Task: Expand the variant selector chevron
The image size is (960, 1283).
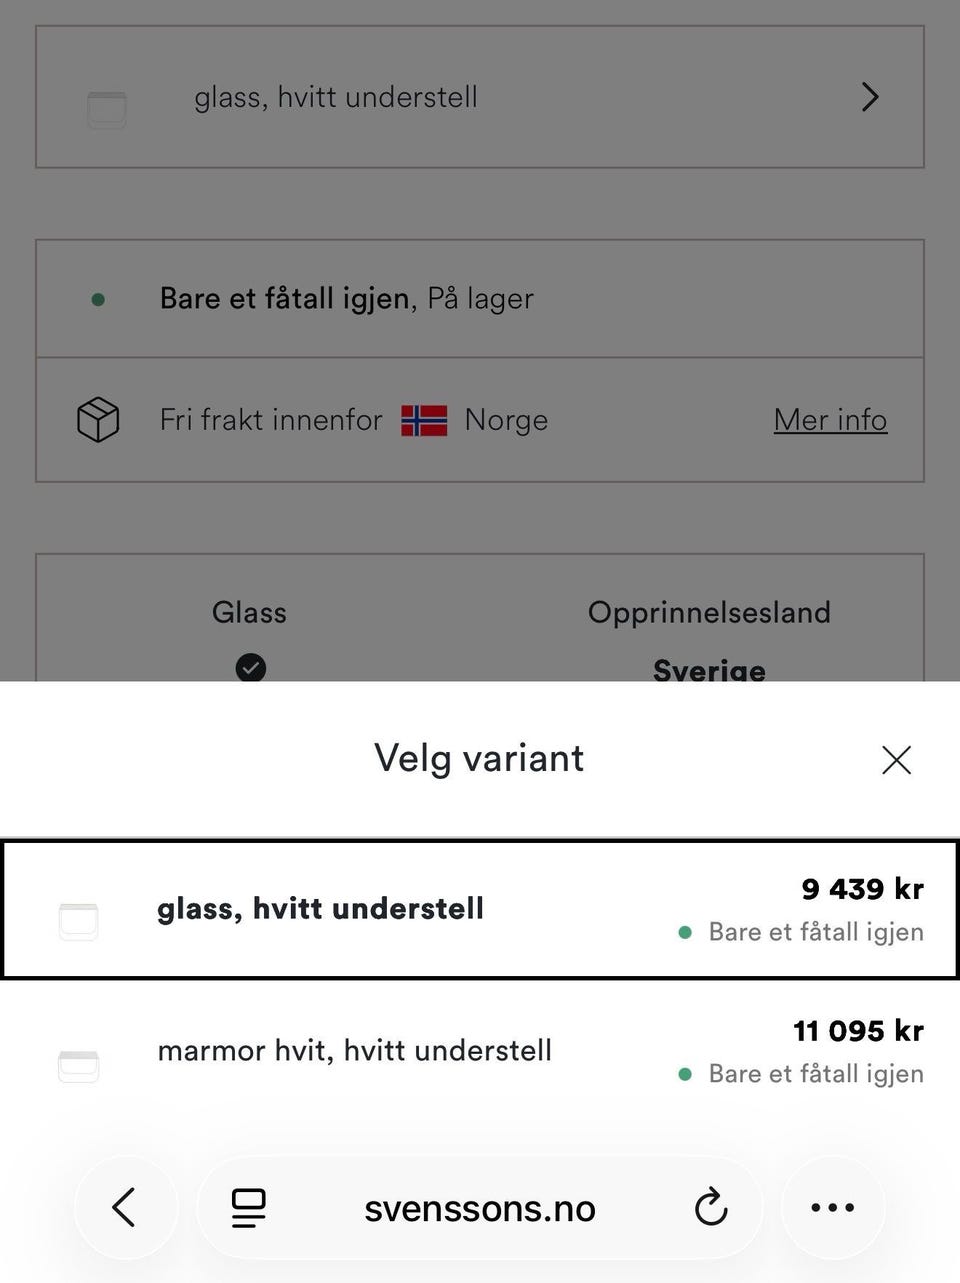Action: click(x=870, y=97)
